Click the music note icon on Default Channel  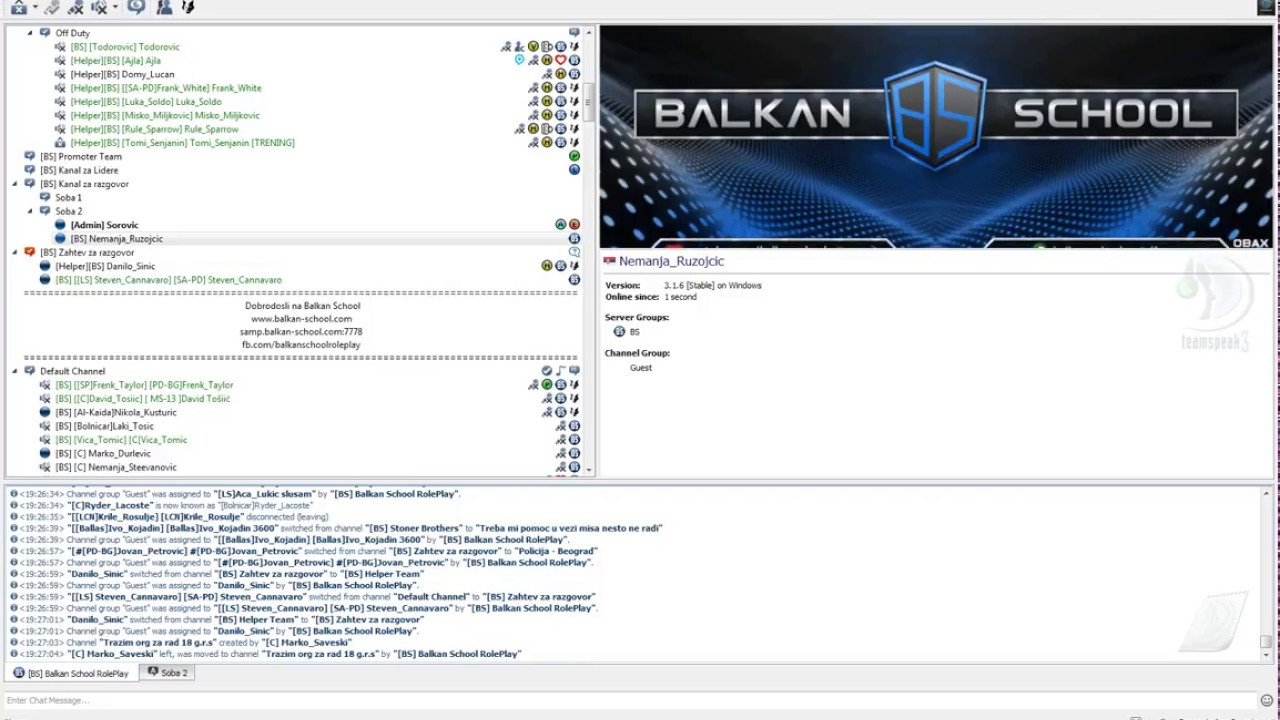(x=561, y=371)
